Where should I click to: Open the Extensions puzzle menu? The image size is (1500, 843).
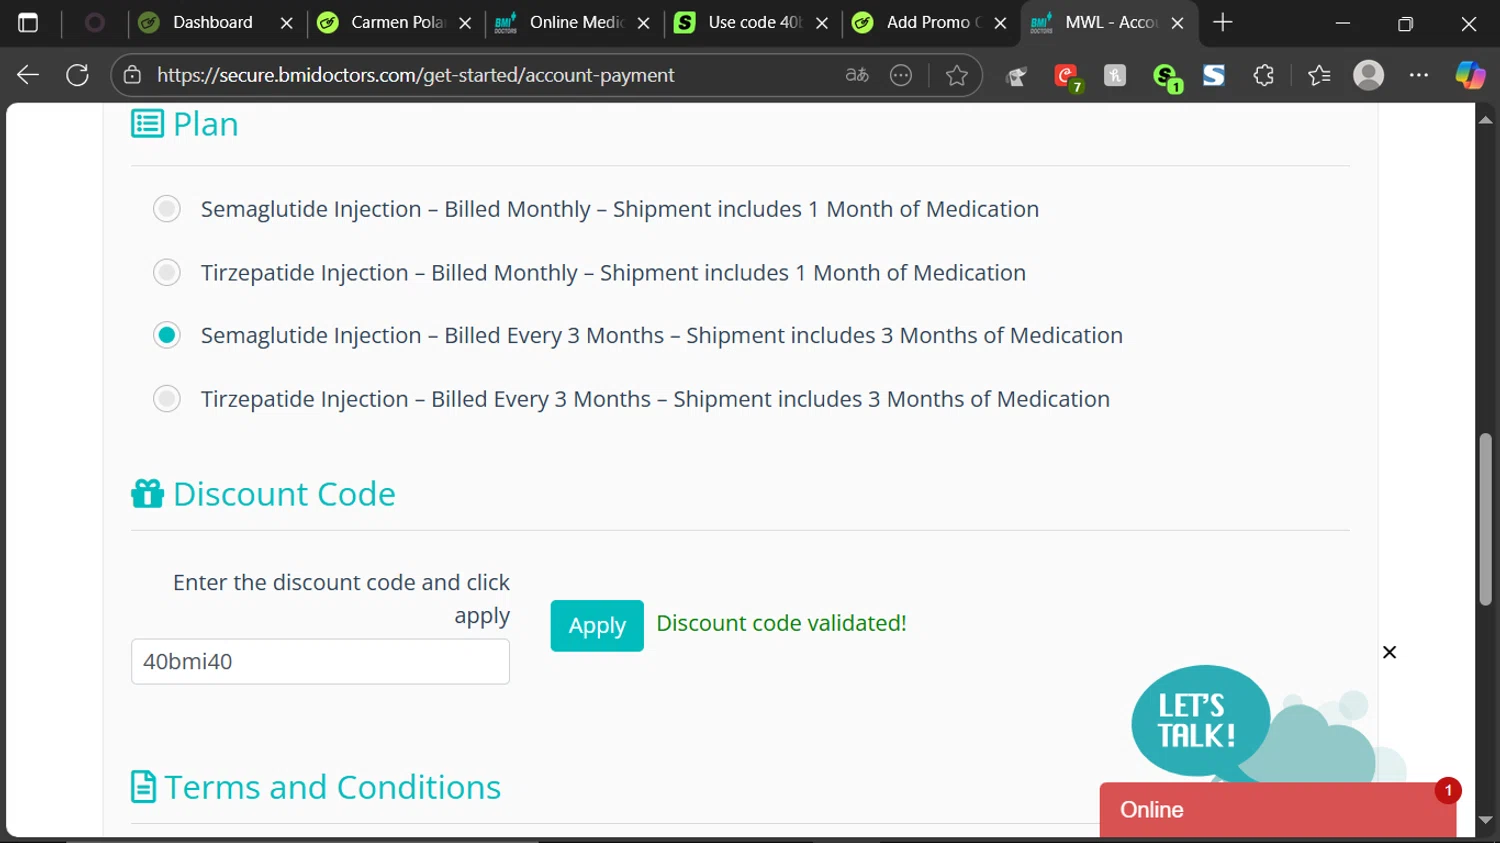[x=1264, y=75]
